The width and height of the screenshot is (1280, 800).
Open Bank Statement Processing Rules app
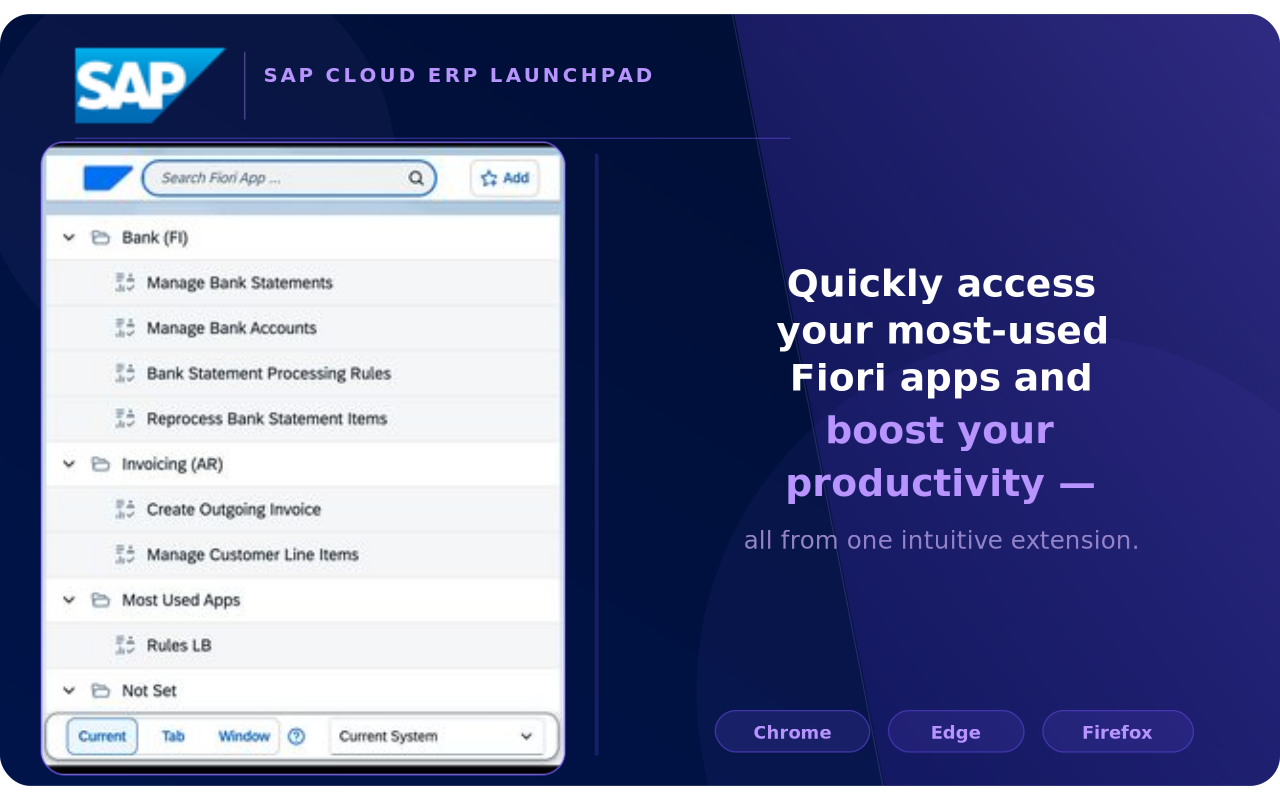coord(303,373)
